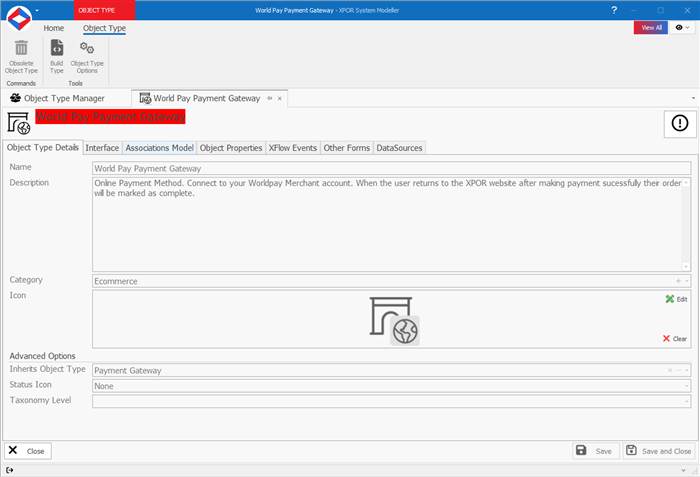Open Object Type Options gears icon
700x477 pixels.
coord(87,48)
